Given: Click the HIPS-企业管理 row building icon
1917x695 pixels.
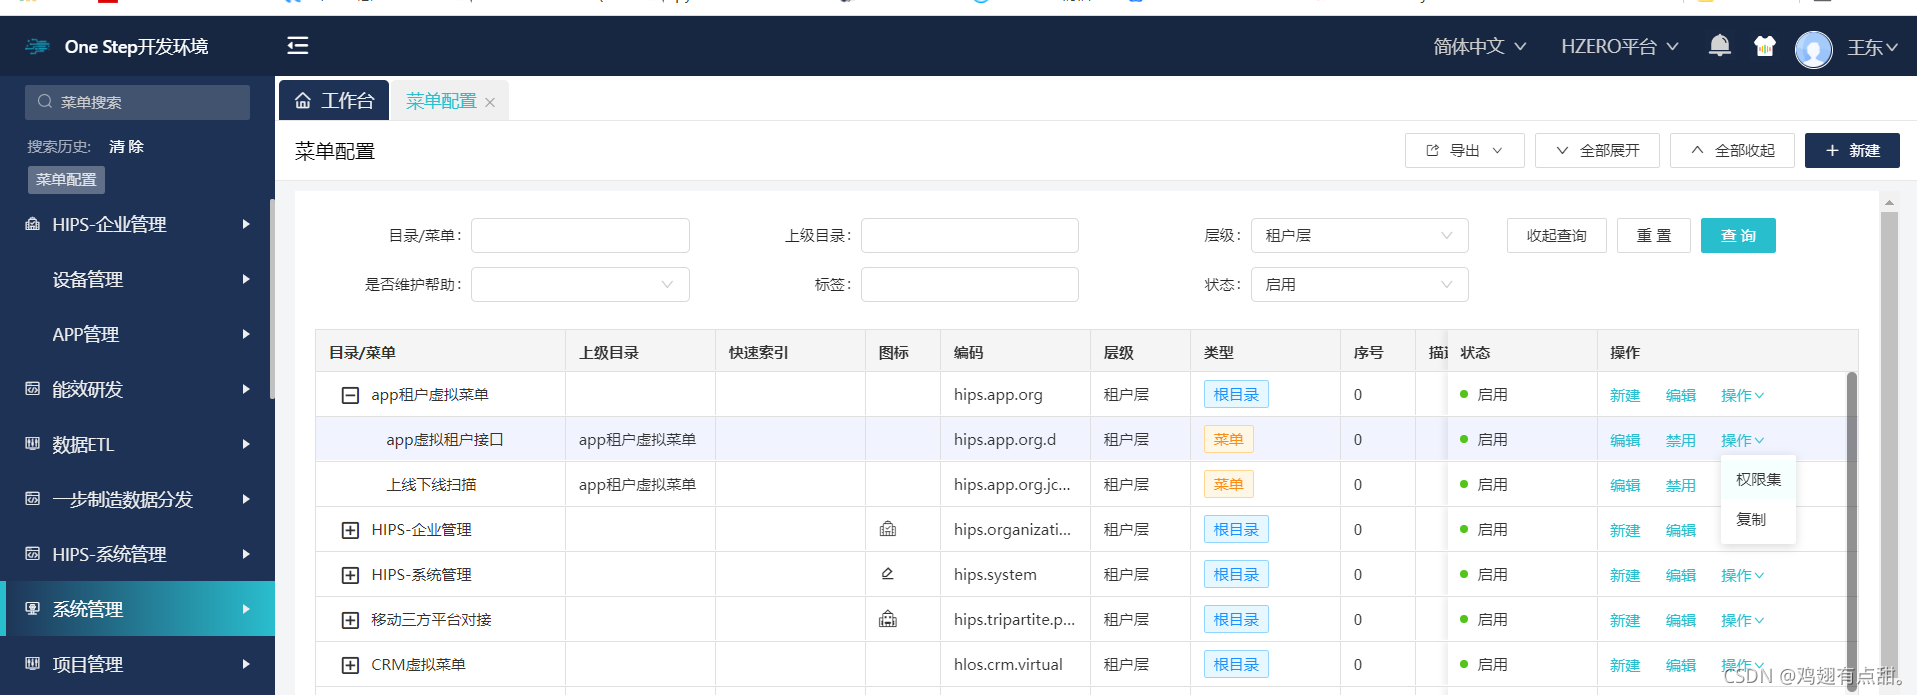Looking at the screenshot, I should (887, 529).
